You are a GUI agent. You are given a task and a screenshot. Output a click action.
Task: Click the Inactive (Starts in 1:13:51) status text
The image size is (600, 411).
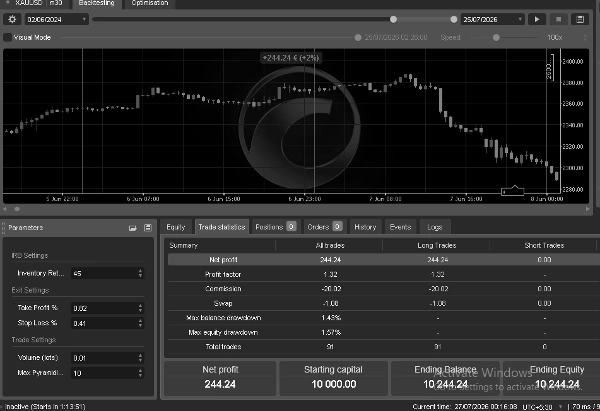pos(45,406)
